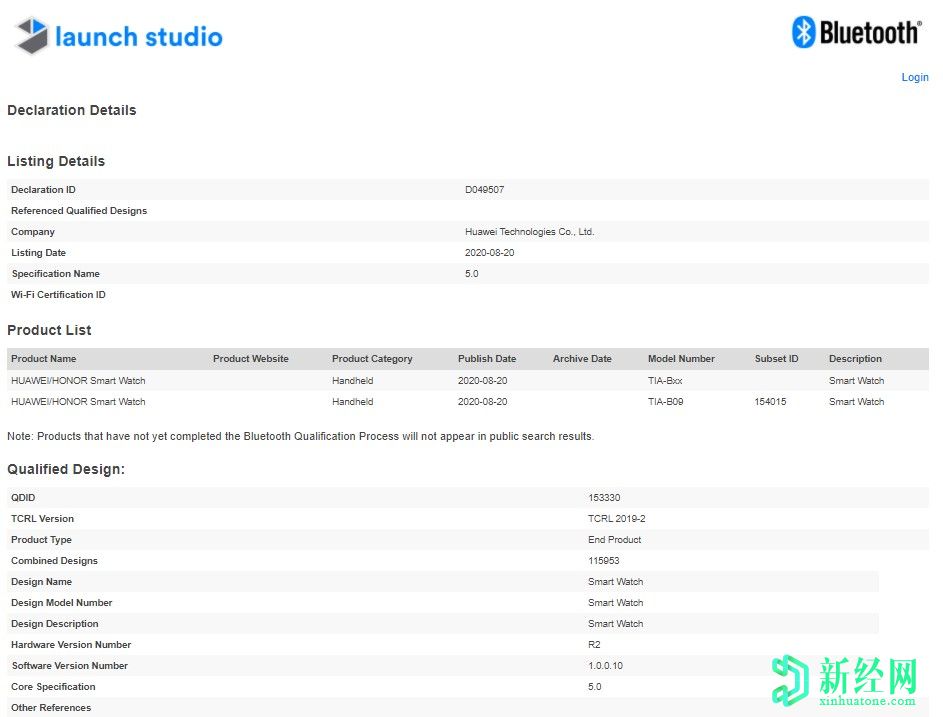Image resolution: width=943 pixels, height=717 pixels.
Task: Select the TIA-B09 model number cell
Action: pos(666,402)
